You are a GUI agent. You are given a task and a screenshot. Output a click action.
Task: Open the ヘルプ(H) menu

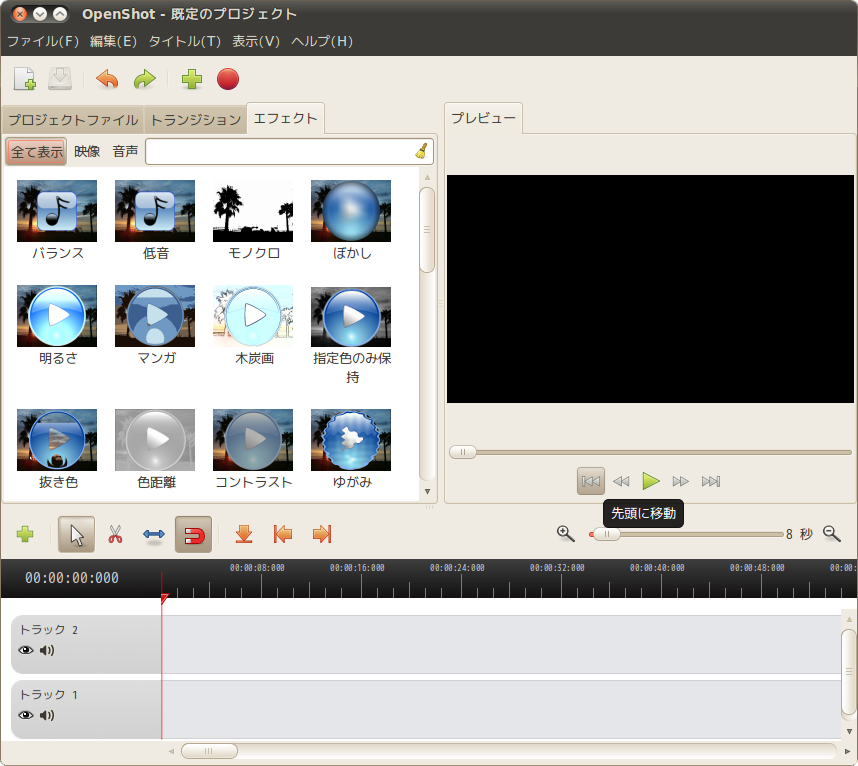(x=322, y=41)
